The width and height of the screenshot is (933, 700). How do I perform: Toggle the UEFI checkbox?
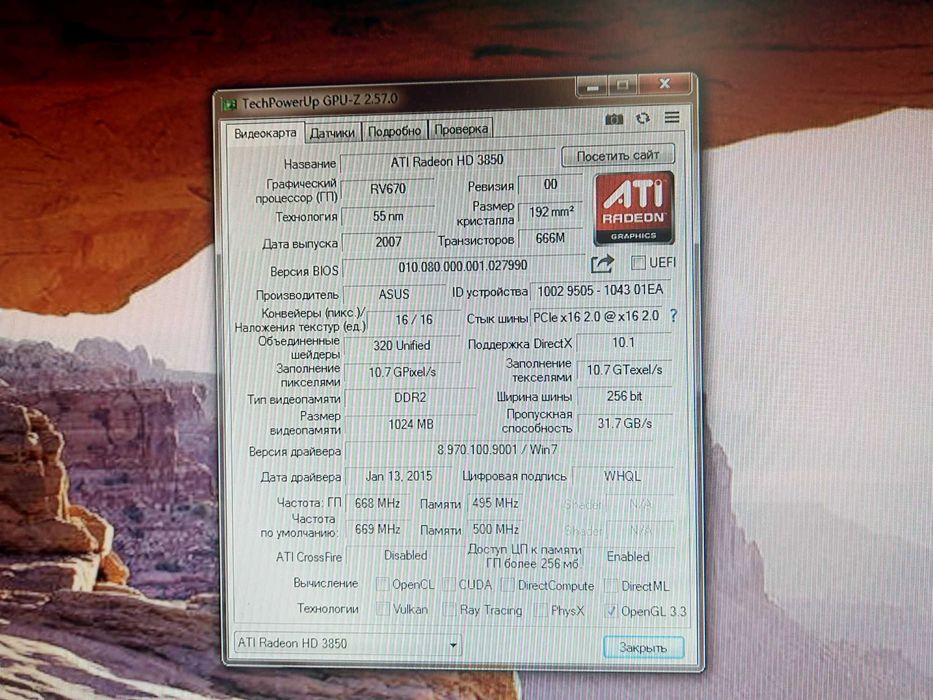(638, 262)
